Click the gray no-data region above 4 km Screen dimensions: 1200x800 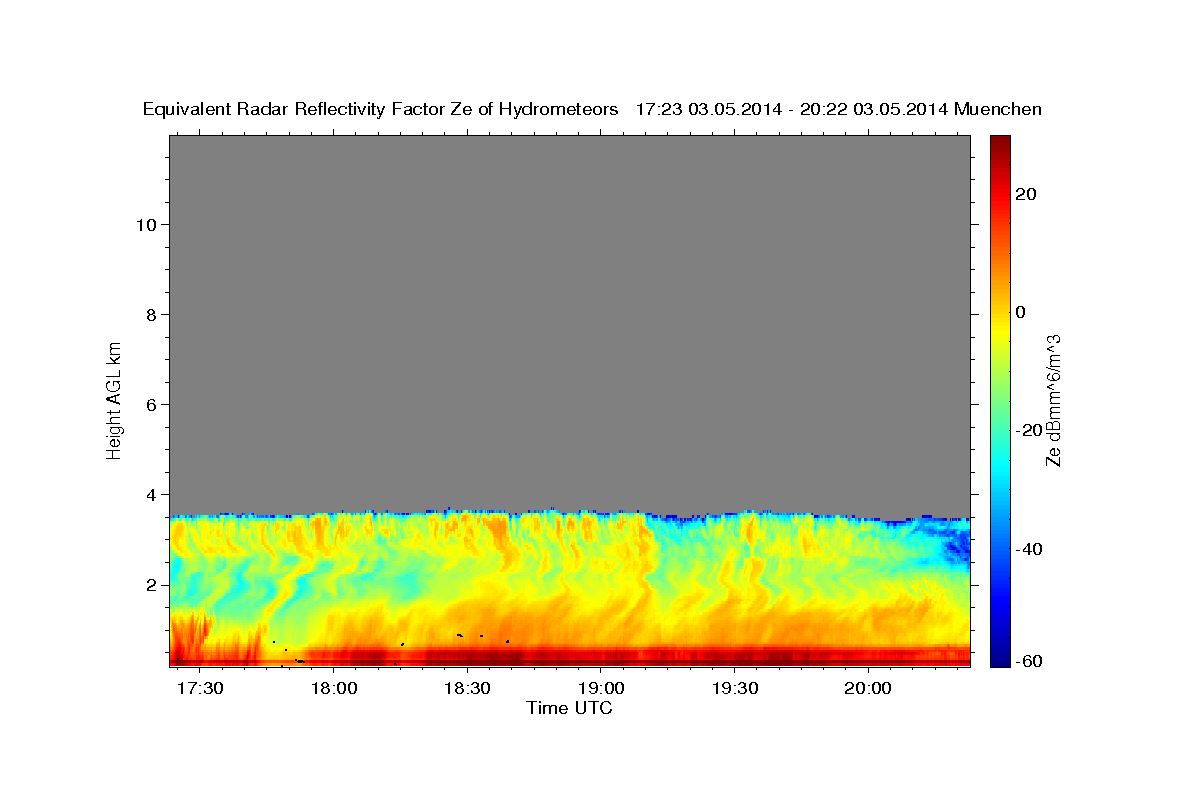tap(569, 320)
